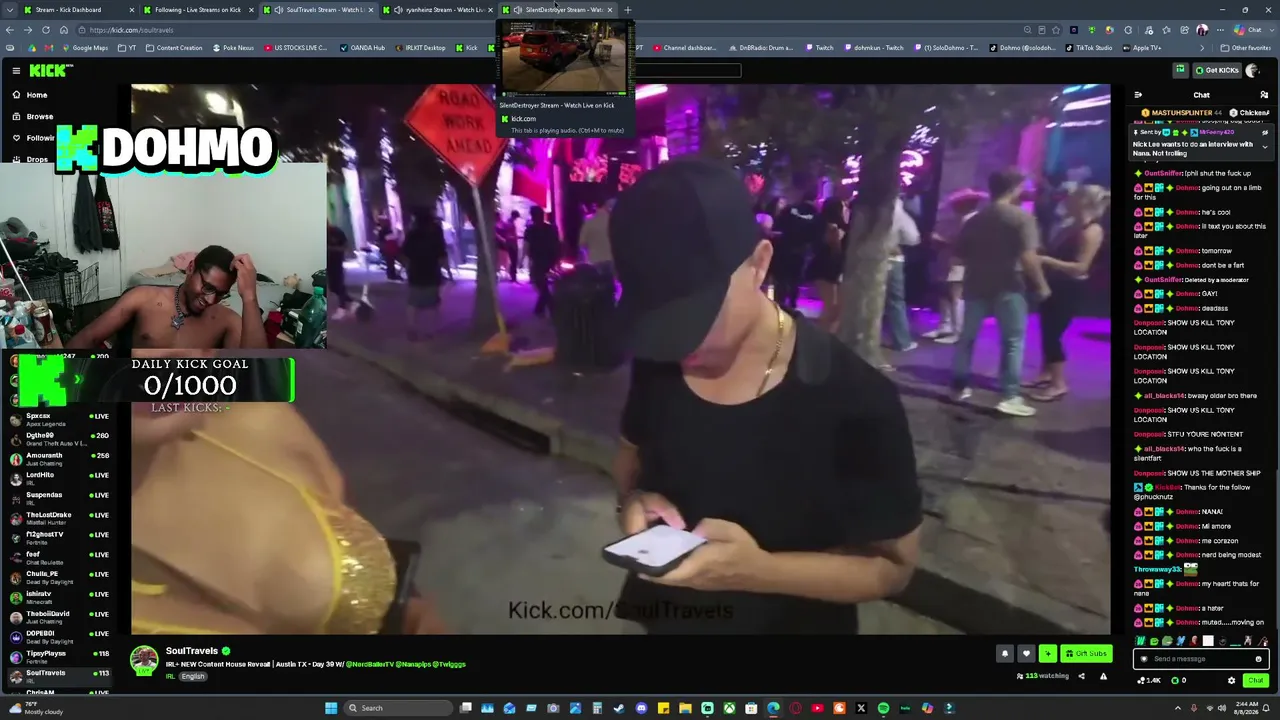Screen dimensions: 1280x720
Task: Open Home in the Kick sidebar
Action: point(37,95)
